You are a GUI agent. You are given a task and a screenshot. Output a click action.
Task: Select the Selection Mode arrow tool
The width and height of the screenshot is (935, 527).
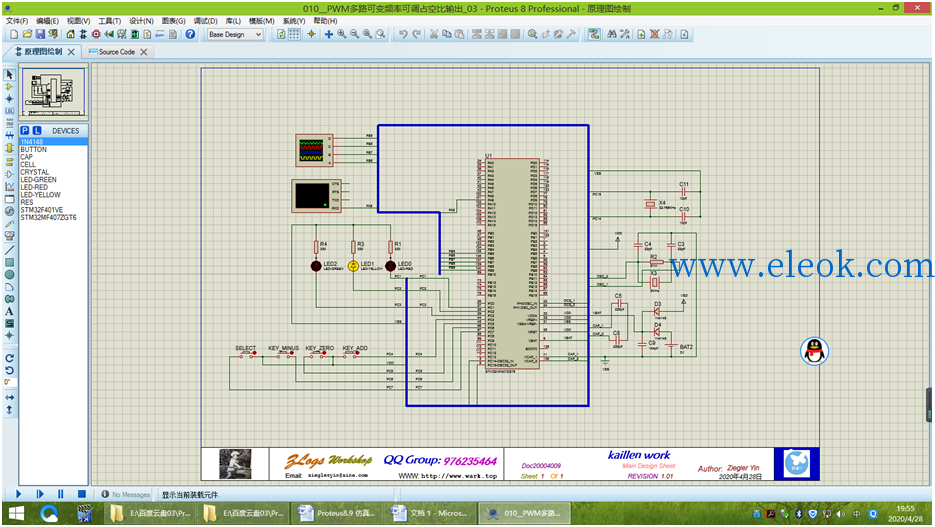10,75
